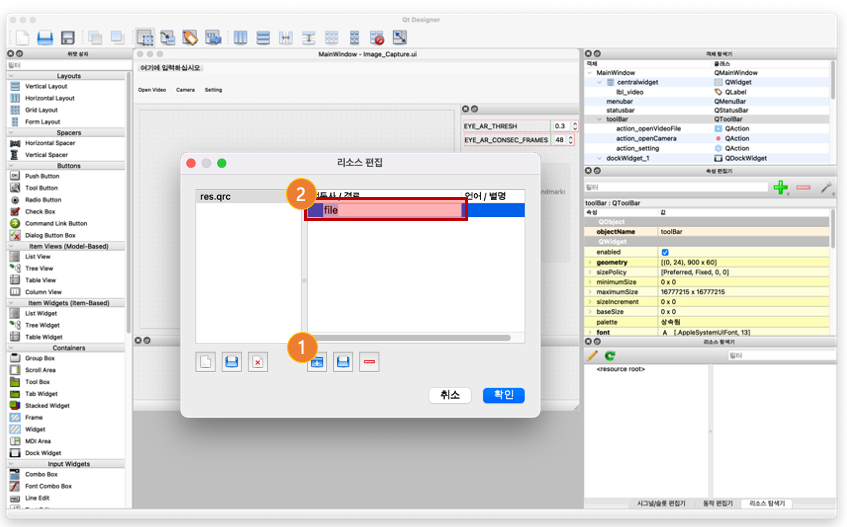This screenshot has height=527, width=847.
Task: Click New Resource File icon below res.qrc
Action: [205, 362]
